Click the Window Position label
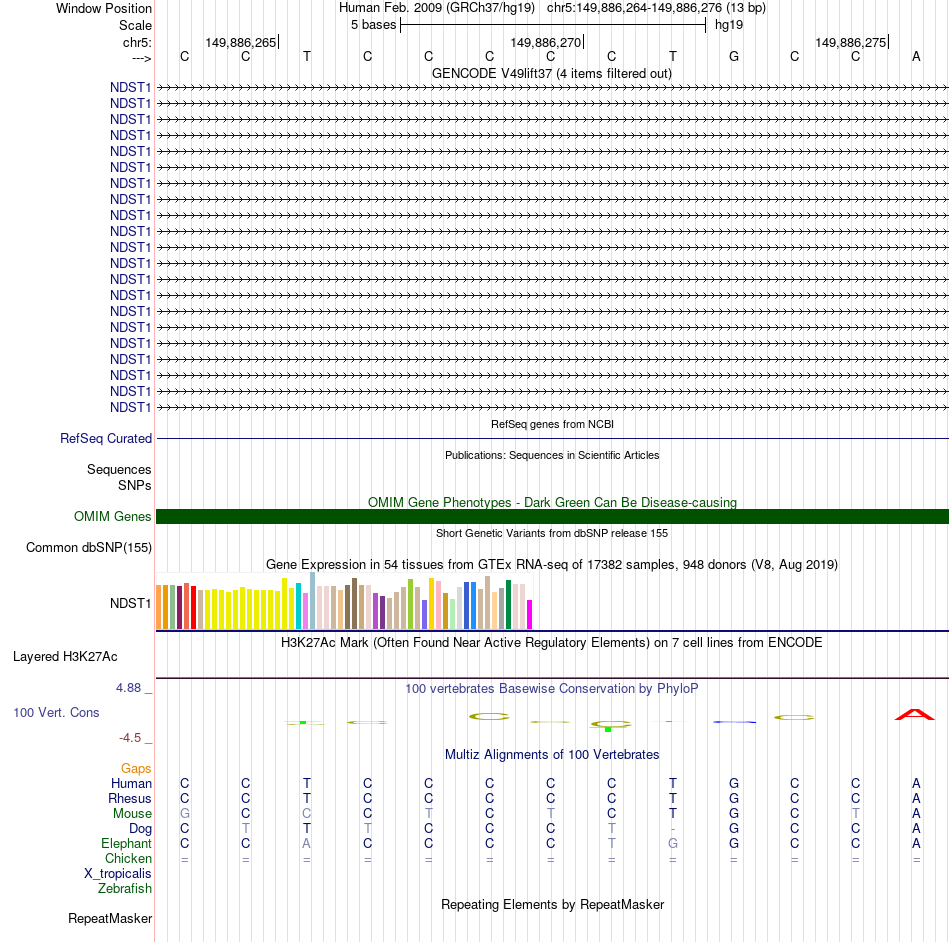Image resolution: width=950 pixels, height=942 pixels. [104, 8]
